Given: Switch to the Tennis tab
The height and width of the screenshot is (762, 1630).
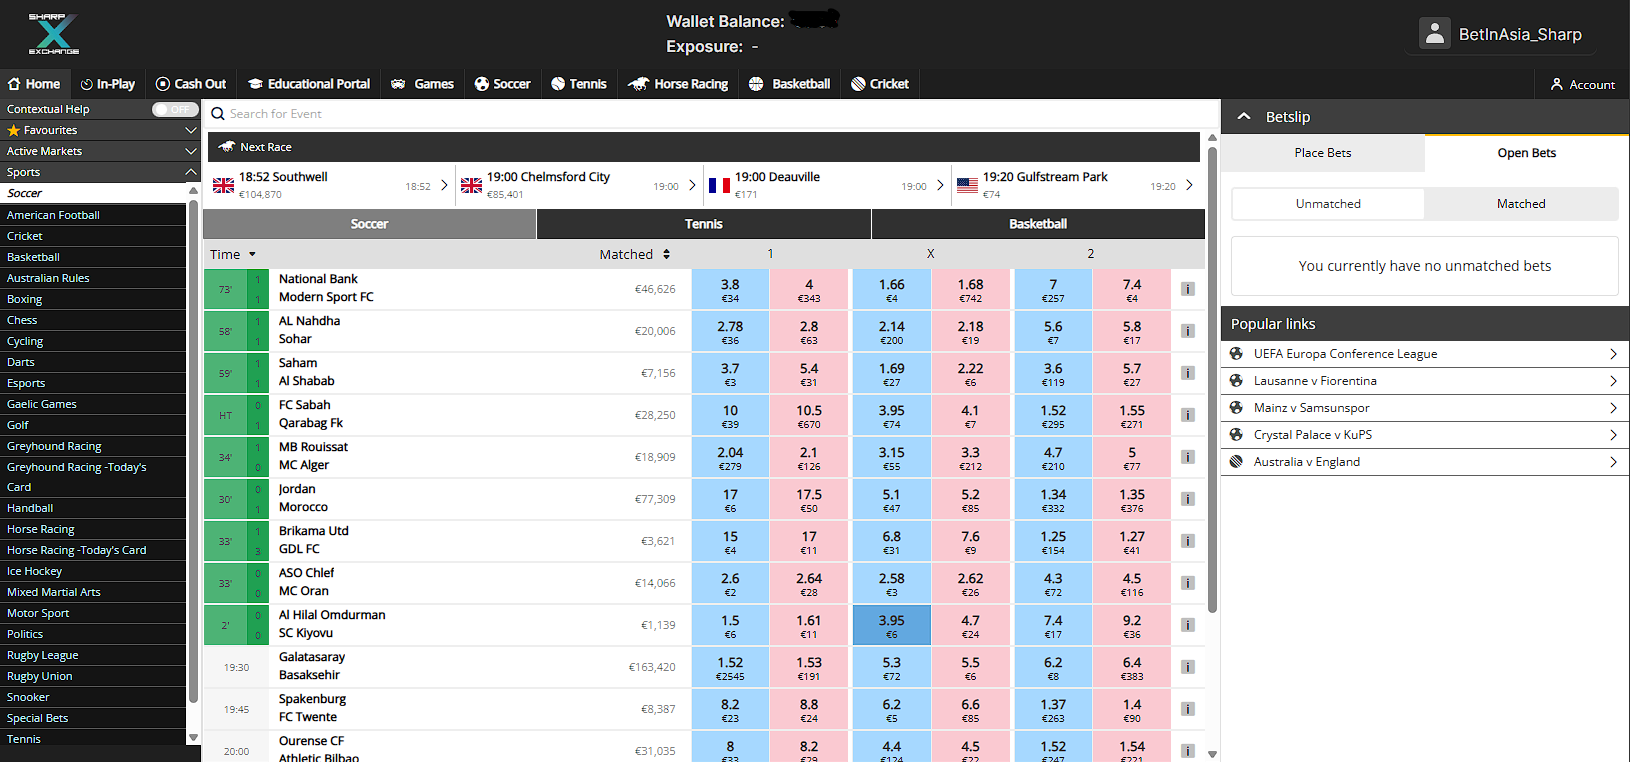Looking at the screenshot, I should tap(704, 224).
